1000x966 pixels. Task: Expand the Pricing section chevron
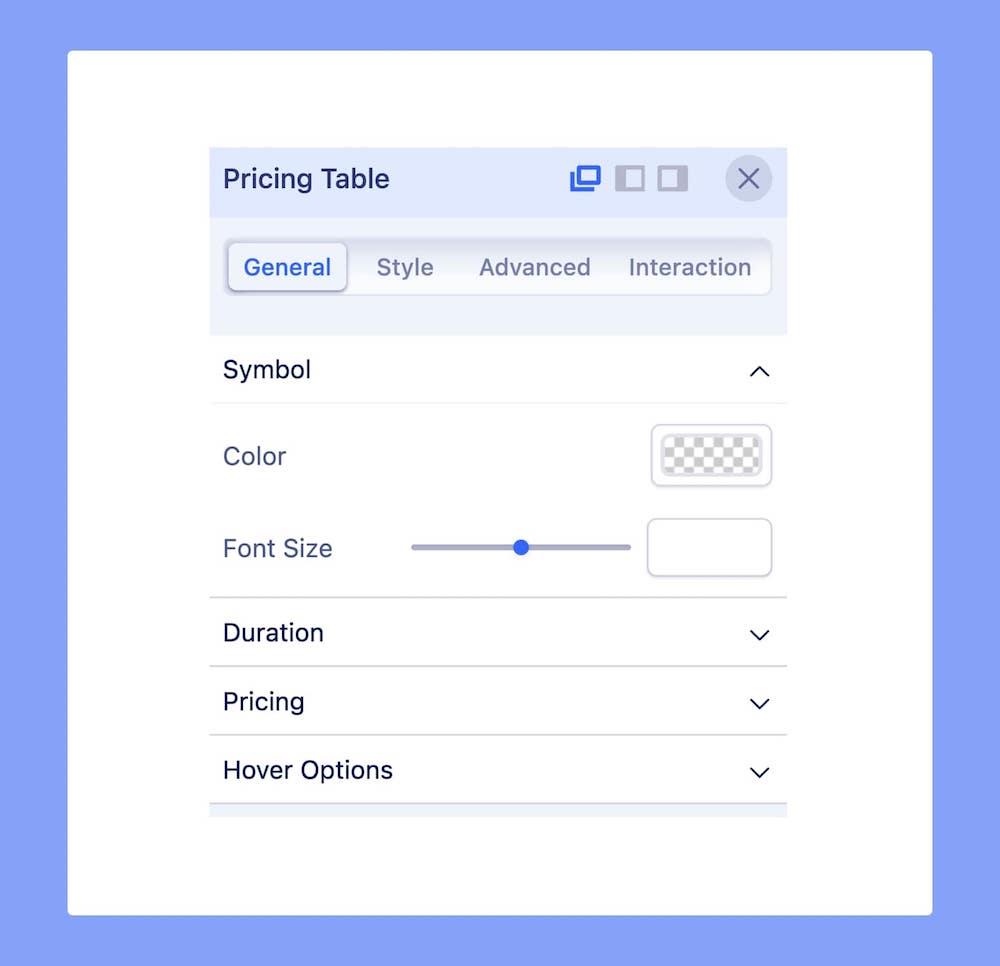point(759,704)
